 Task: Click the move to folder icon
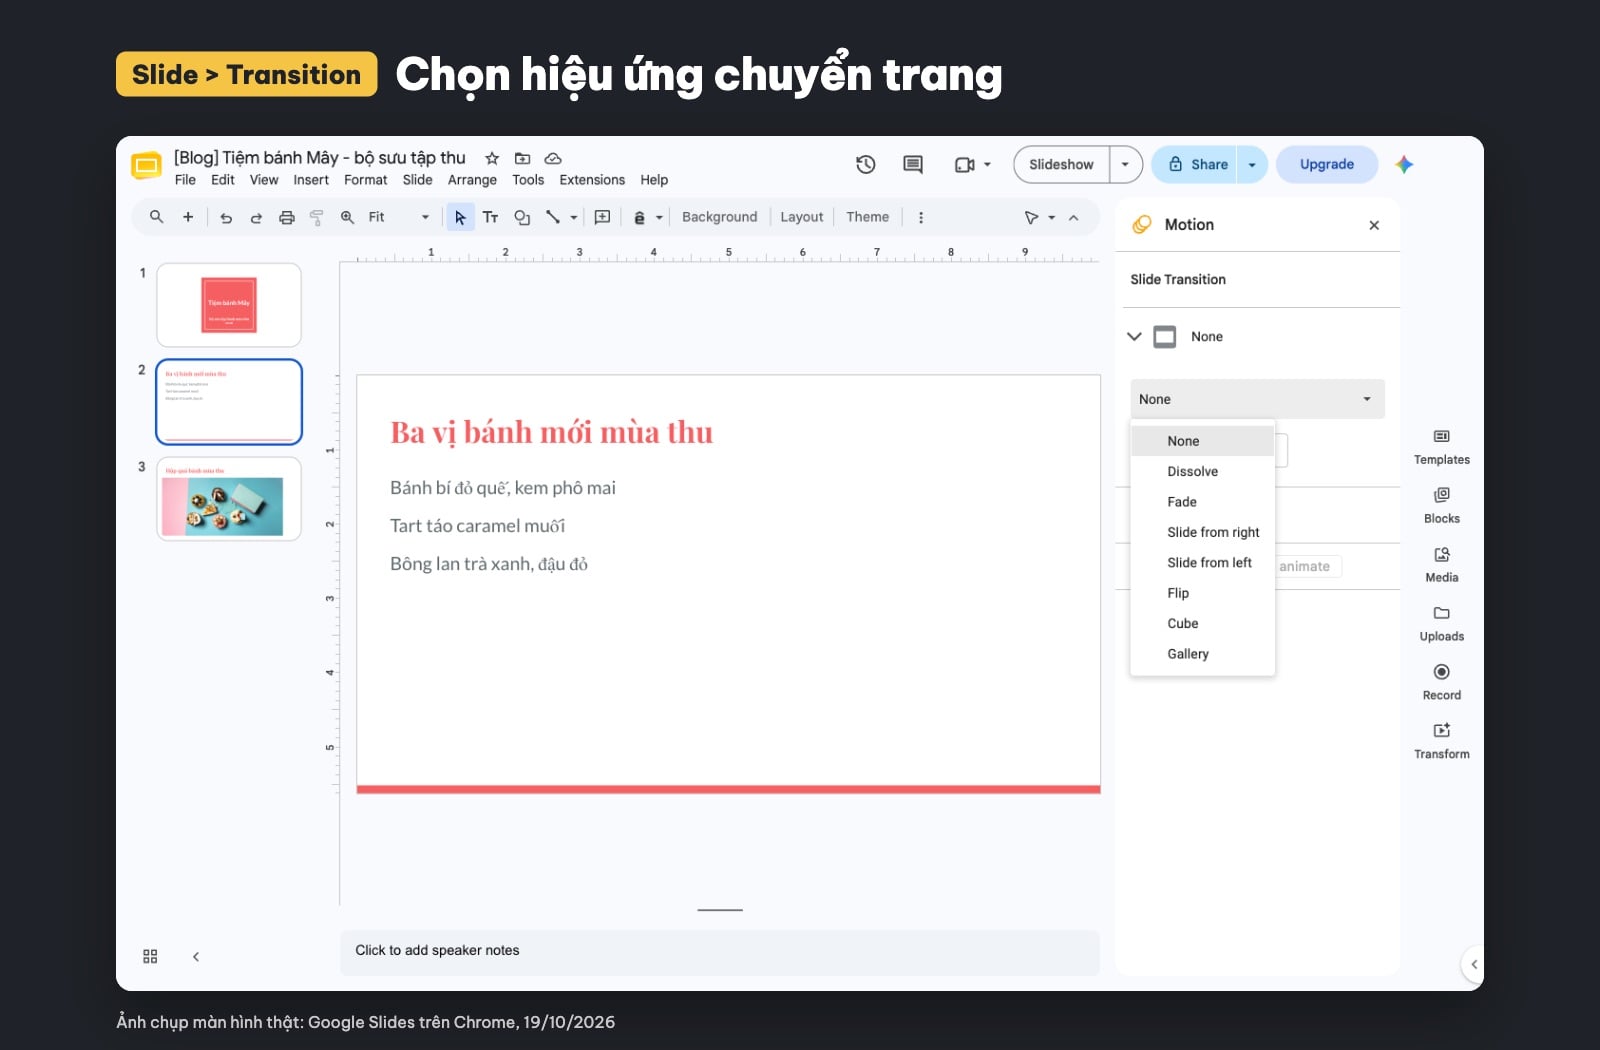coord(522,158)
